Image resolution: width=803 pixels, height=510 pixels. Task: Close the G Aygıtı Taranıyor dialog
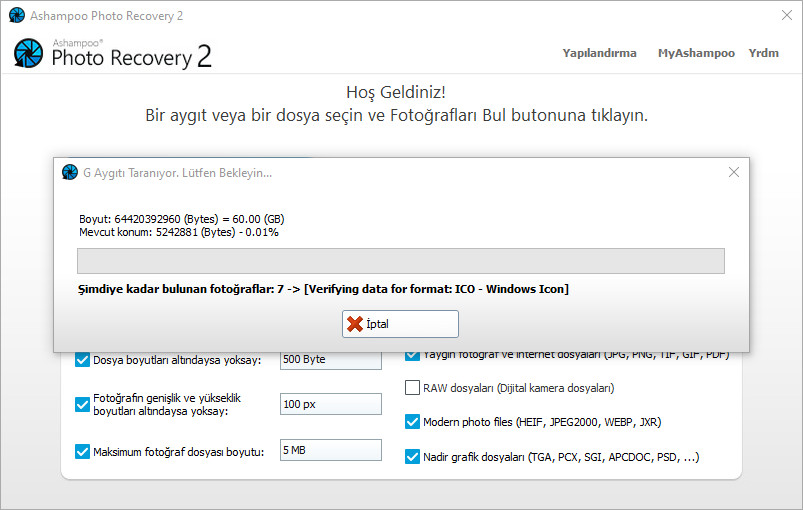pyautogui.click(x=733, y=172)
